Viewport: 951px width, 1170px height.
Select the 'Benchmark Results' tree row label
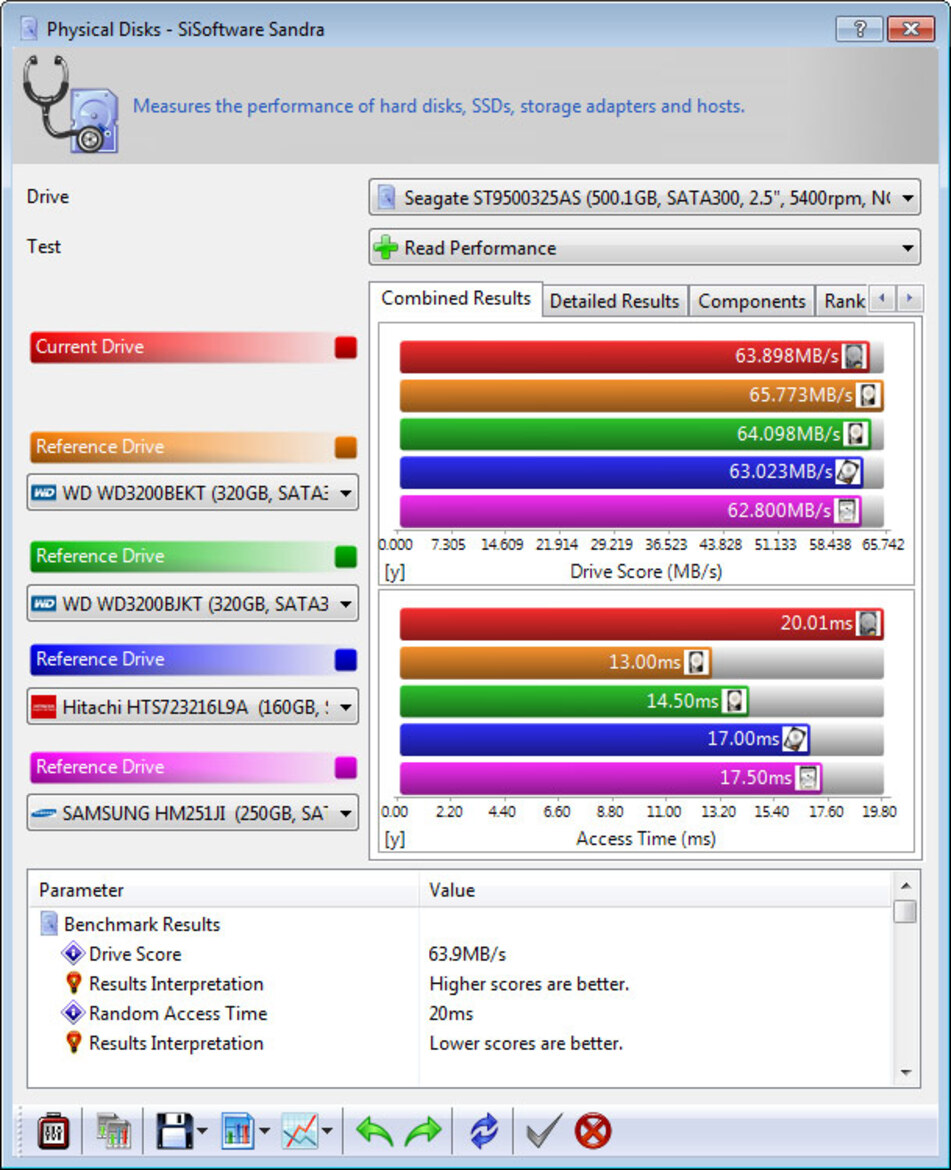(x=142, y=925)
